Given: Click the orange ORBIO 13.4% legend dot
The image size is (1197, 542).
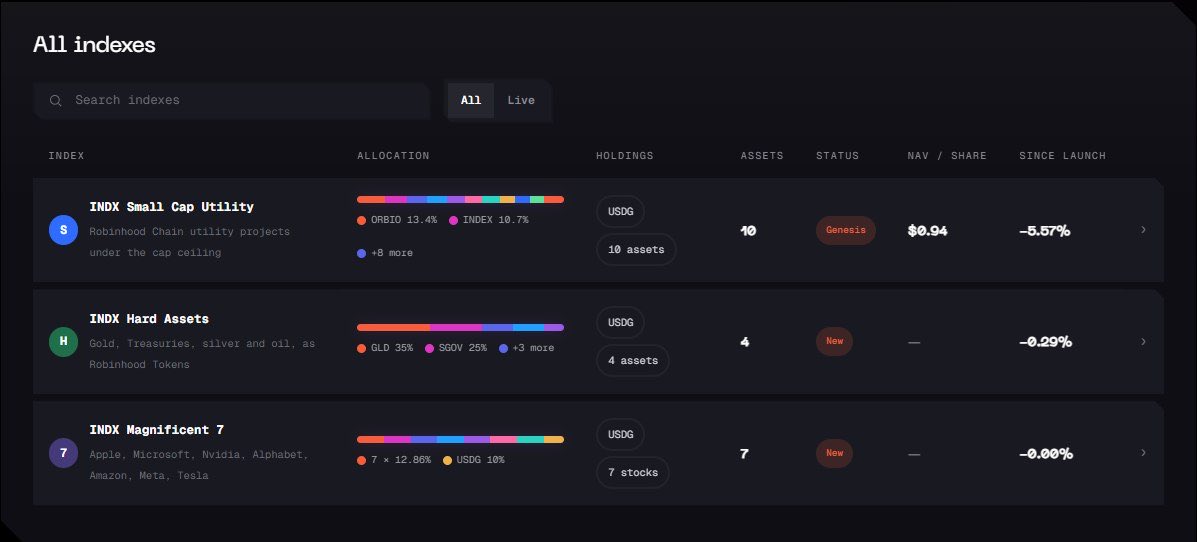Looking at the screenshot, I should (362, 220).
